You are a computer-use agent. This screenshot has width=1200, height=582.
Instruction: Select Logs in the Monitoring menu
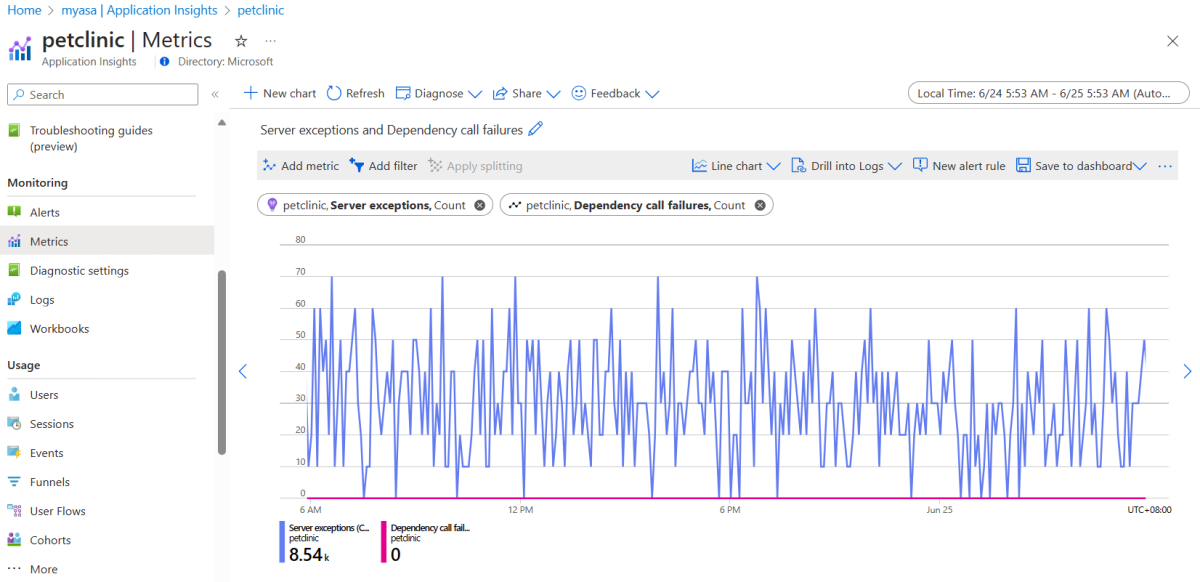tap(42, 300)
